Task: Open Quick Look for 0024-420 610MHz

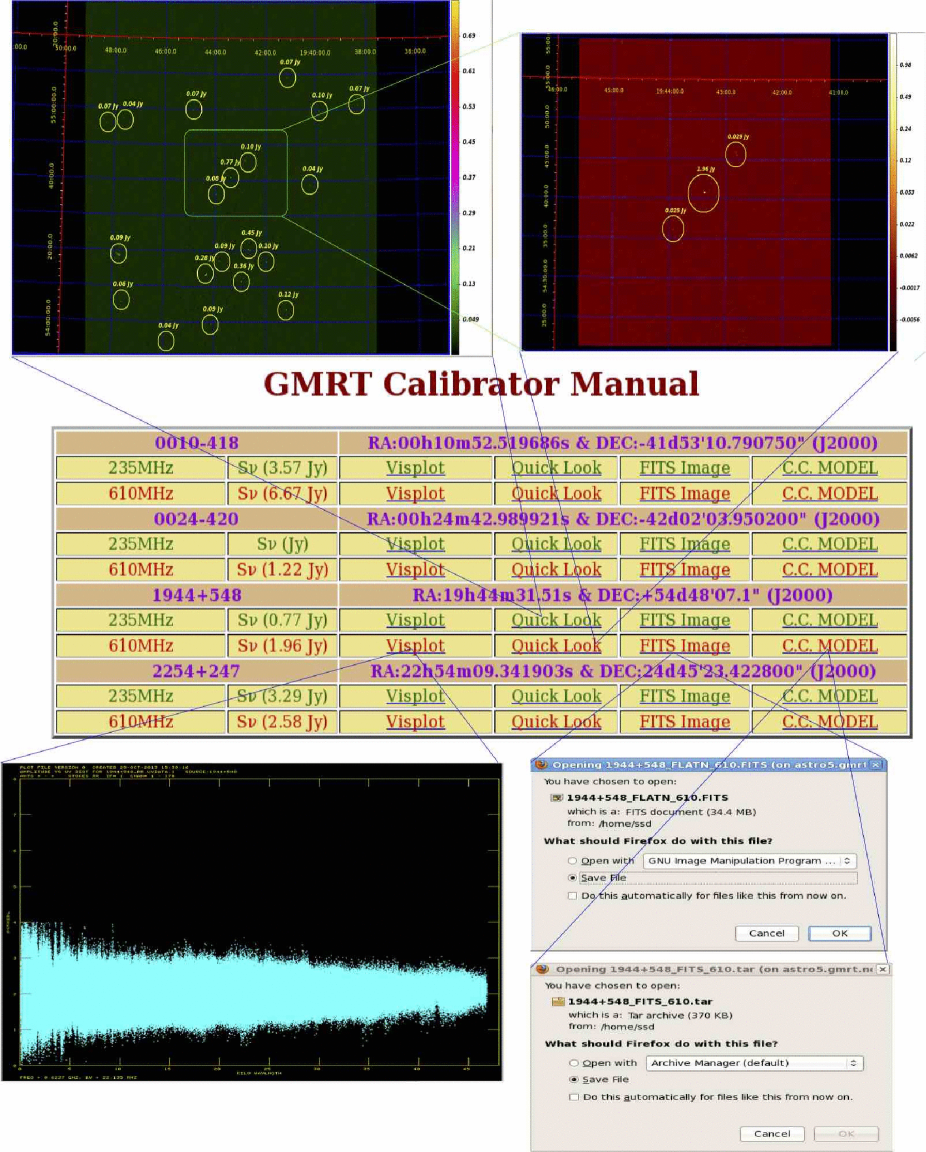Action: 556,570
